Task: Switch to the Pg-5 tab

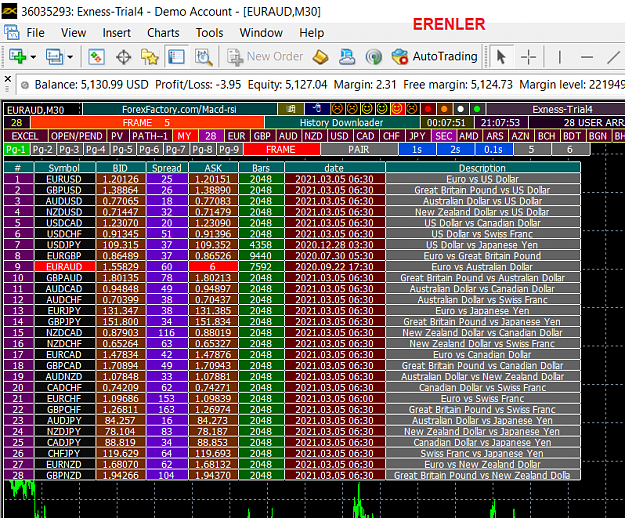Action: (122, 150)
